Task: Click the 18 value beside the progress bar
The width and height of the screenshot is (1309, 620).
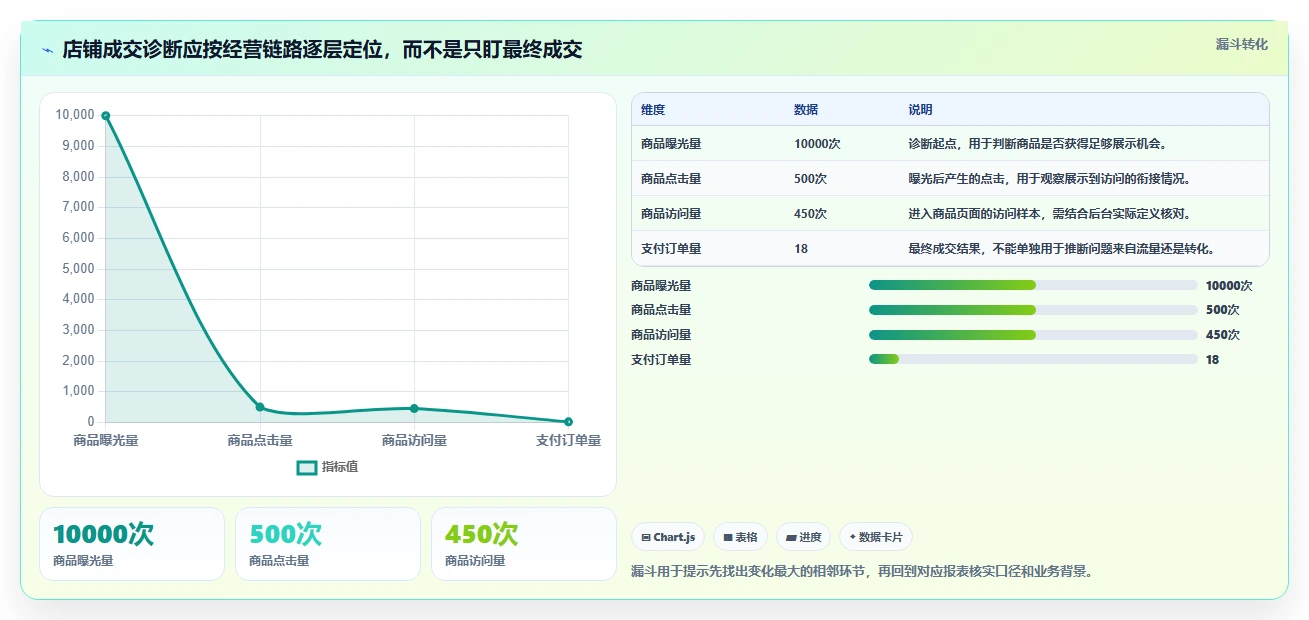Action: tap(1212, 360)
